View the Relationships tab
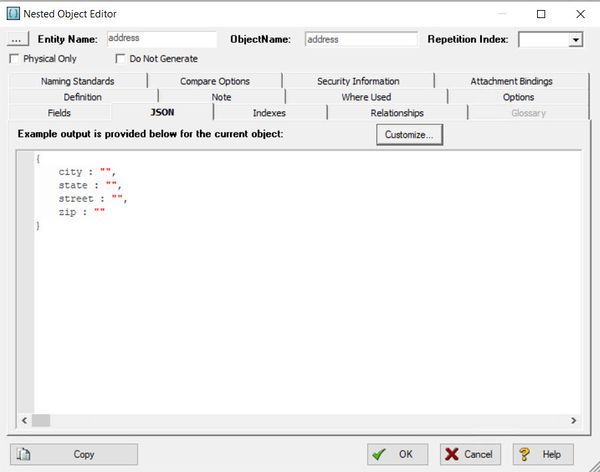Viewport: 600px width, 472px height. (x=397, y=113)
